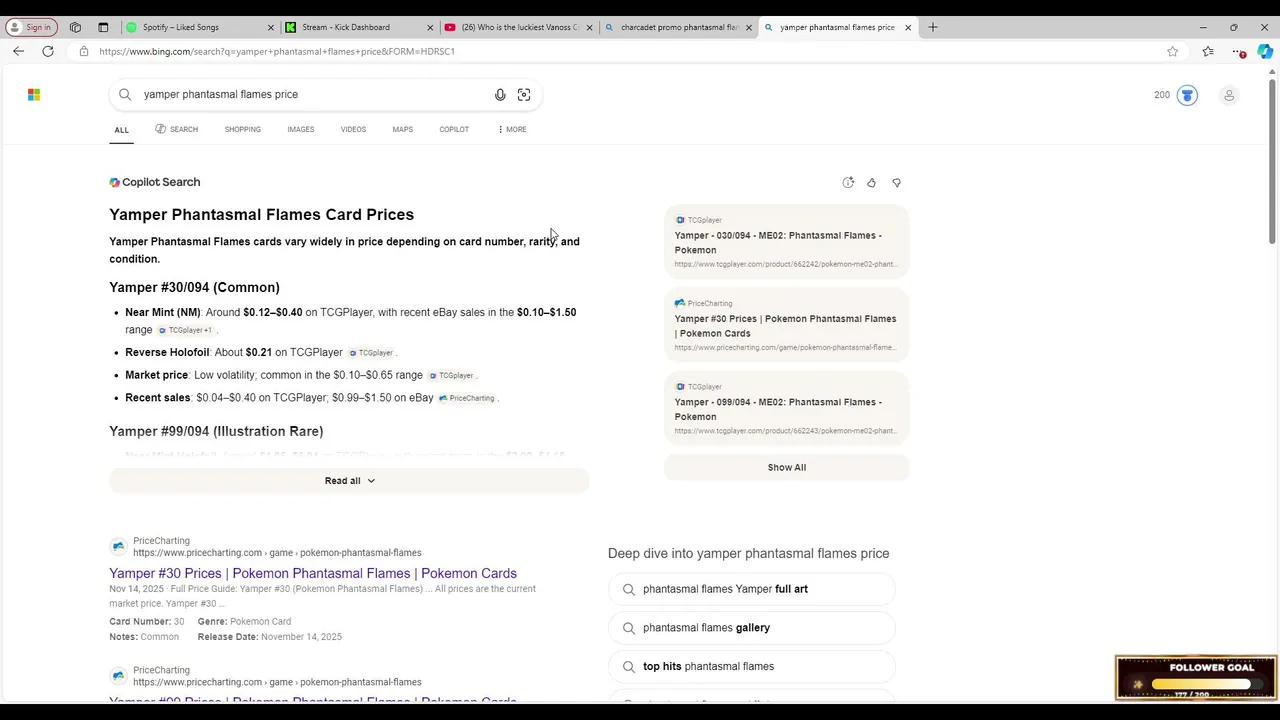This screenshot has height=720, width=1280.
Task: Select the MAPS search filter
Action: [403, 129]
